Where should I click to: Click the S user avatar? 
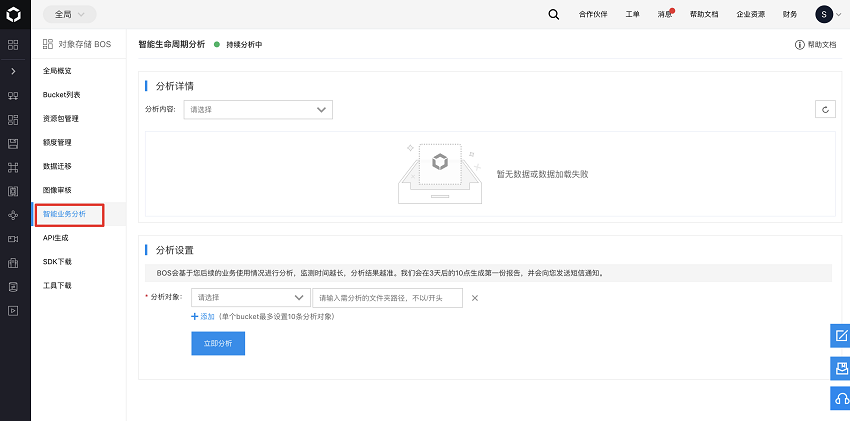(x=823, y=14)
